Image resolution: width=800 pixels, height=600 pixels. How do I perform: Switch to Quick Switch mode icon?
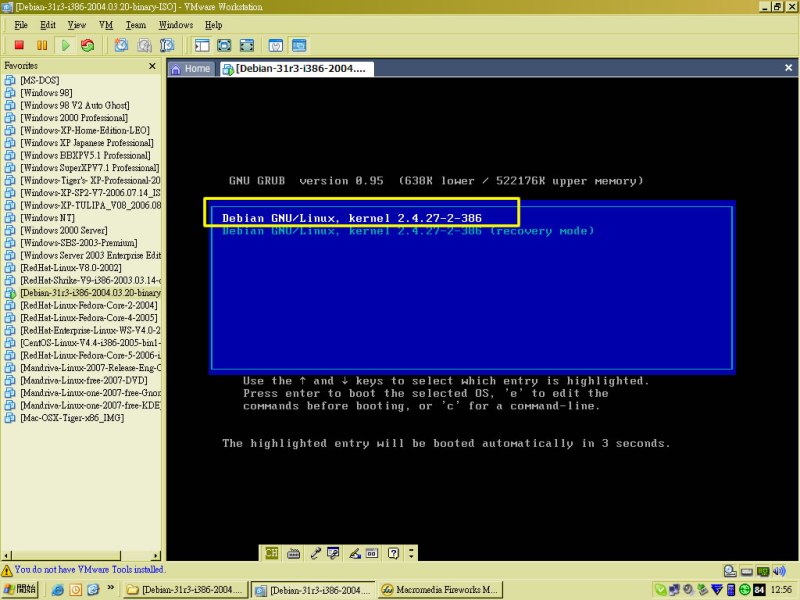click(224, 45)
